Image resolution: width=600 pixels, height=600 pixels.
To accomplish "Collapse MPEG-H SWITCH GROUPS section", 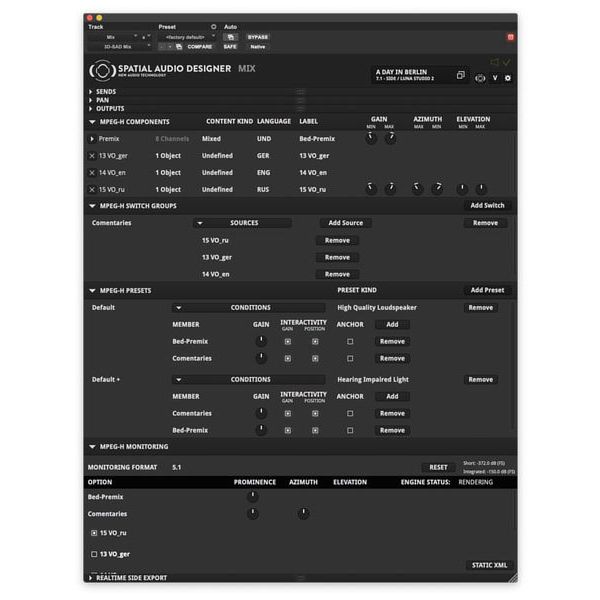I will (x=92, y=206).
